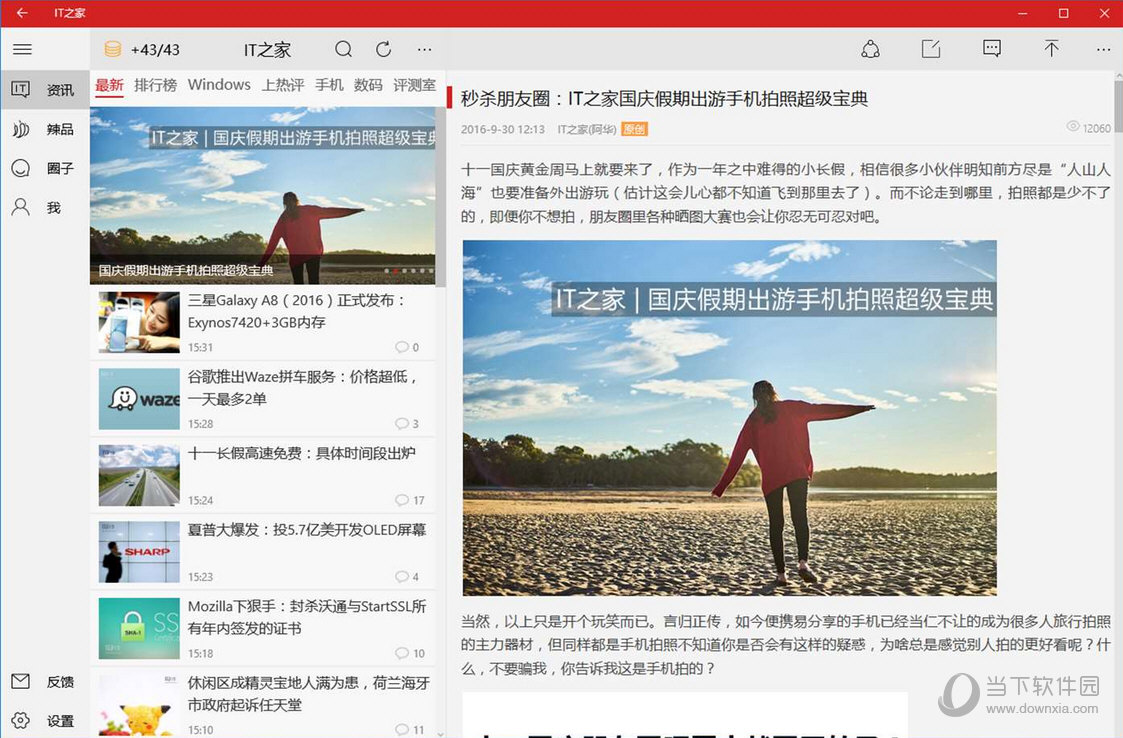Open the 设置 settings page

click(45, 721)
